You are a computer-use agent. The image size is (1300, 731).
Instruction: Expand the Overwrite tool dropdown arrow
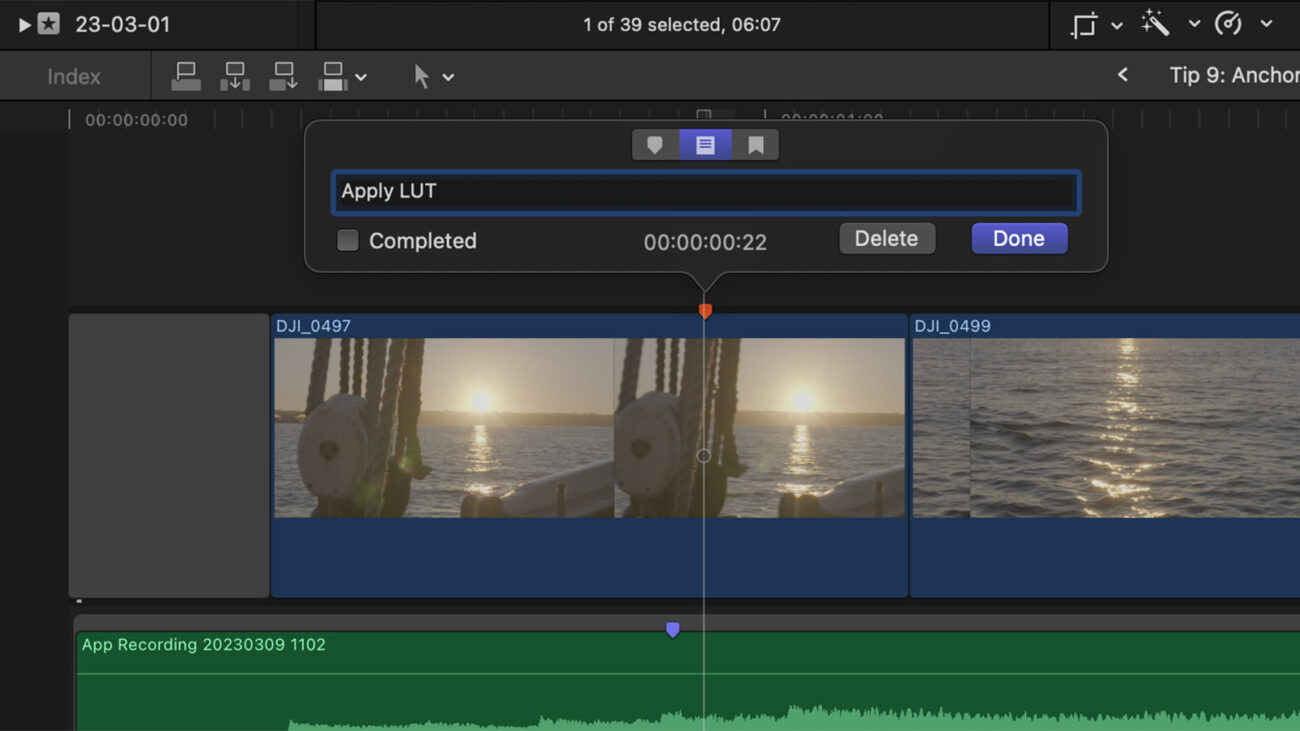(x=361, y=76)
